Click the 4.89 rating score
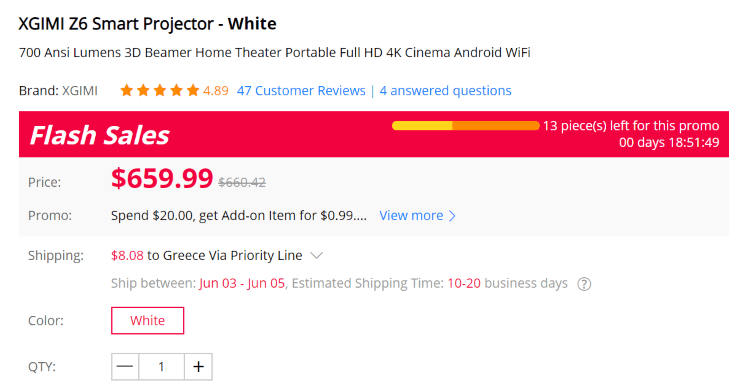Viewport: 750px width, 388px height. point(216,91)
